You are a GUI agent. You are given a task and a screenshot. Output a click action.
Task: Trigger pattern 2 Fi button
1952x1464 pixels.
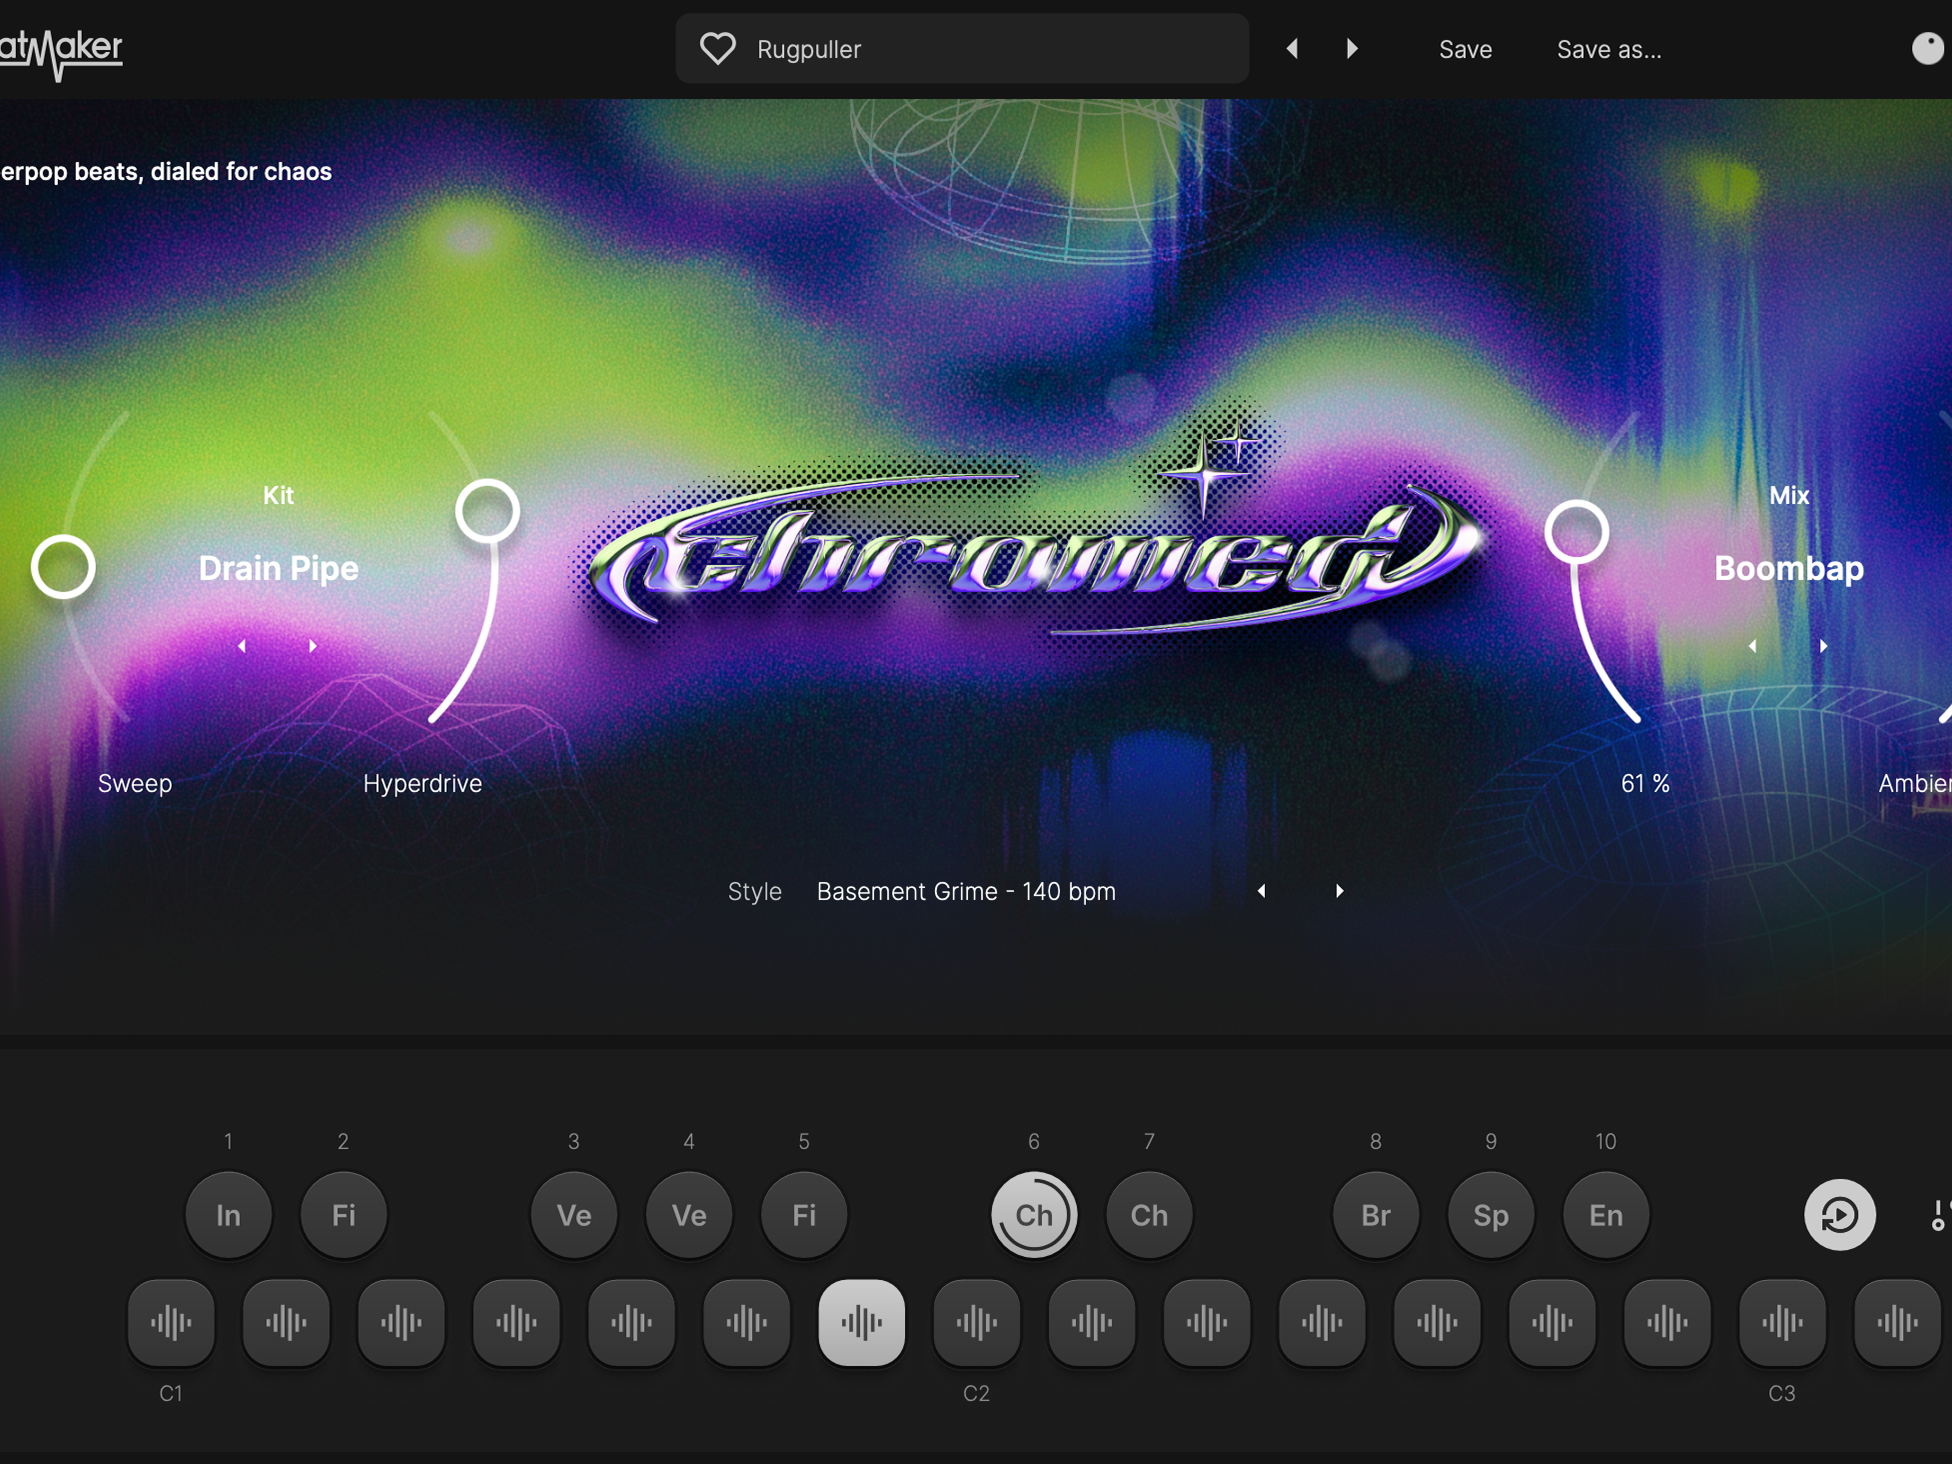[x=343, y=1215]
